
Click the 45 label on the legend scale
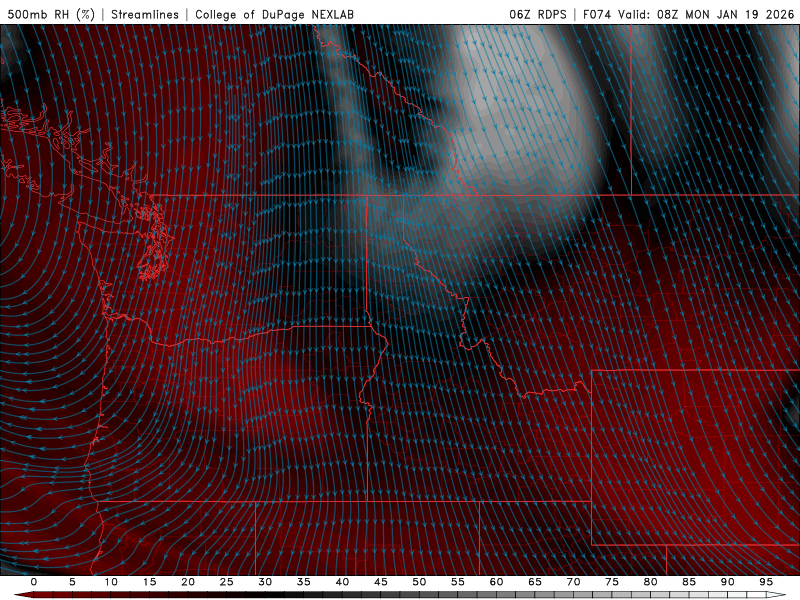tap(381, 582)
